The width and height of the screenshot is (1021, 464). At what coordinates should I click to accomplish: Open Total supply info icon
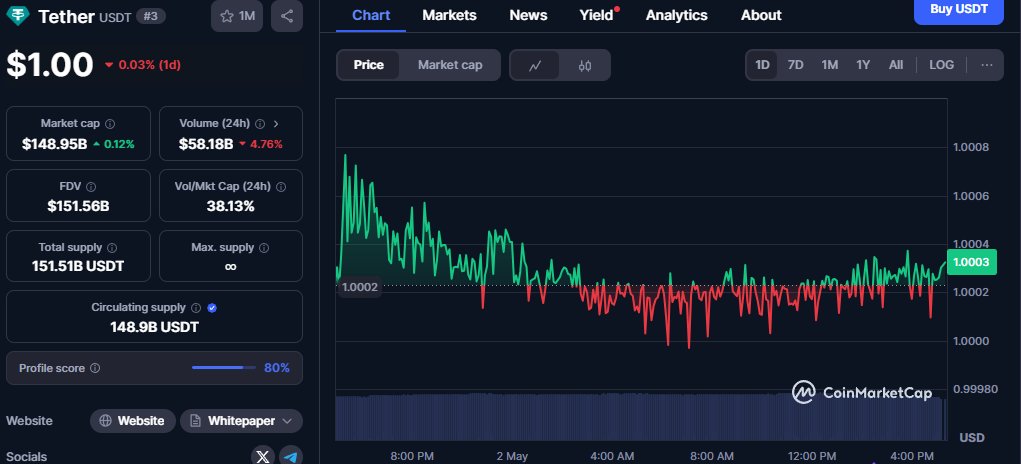(112, 248)
